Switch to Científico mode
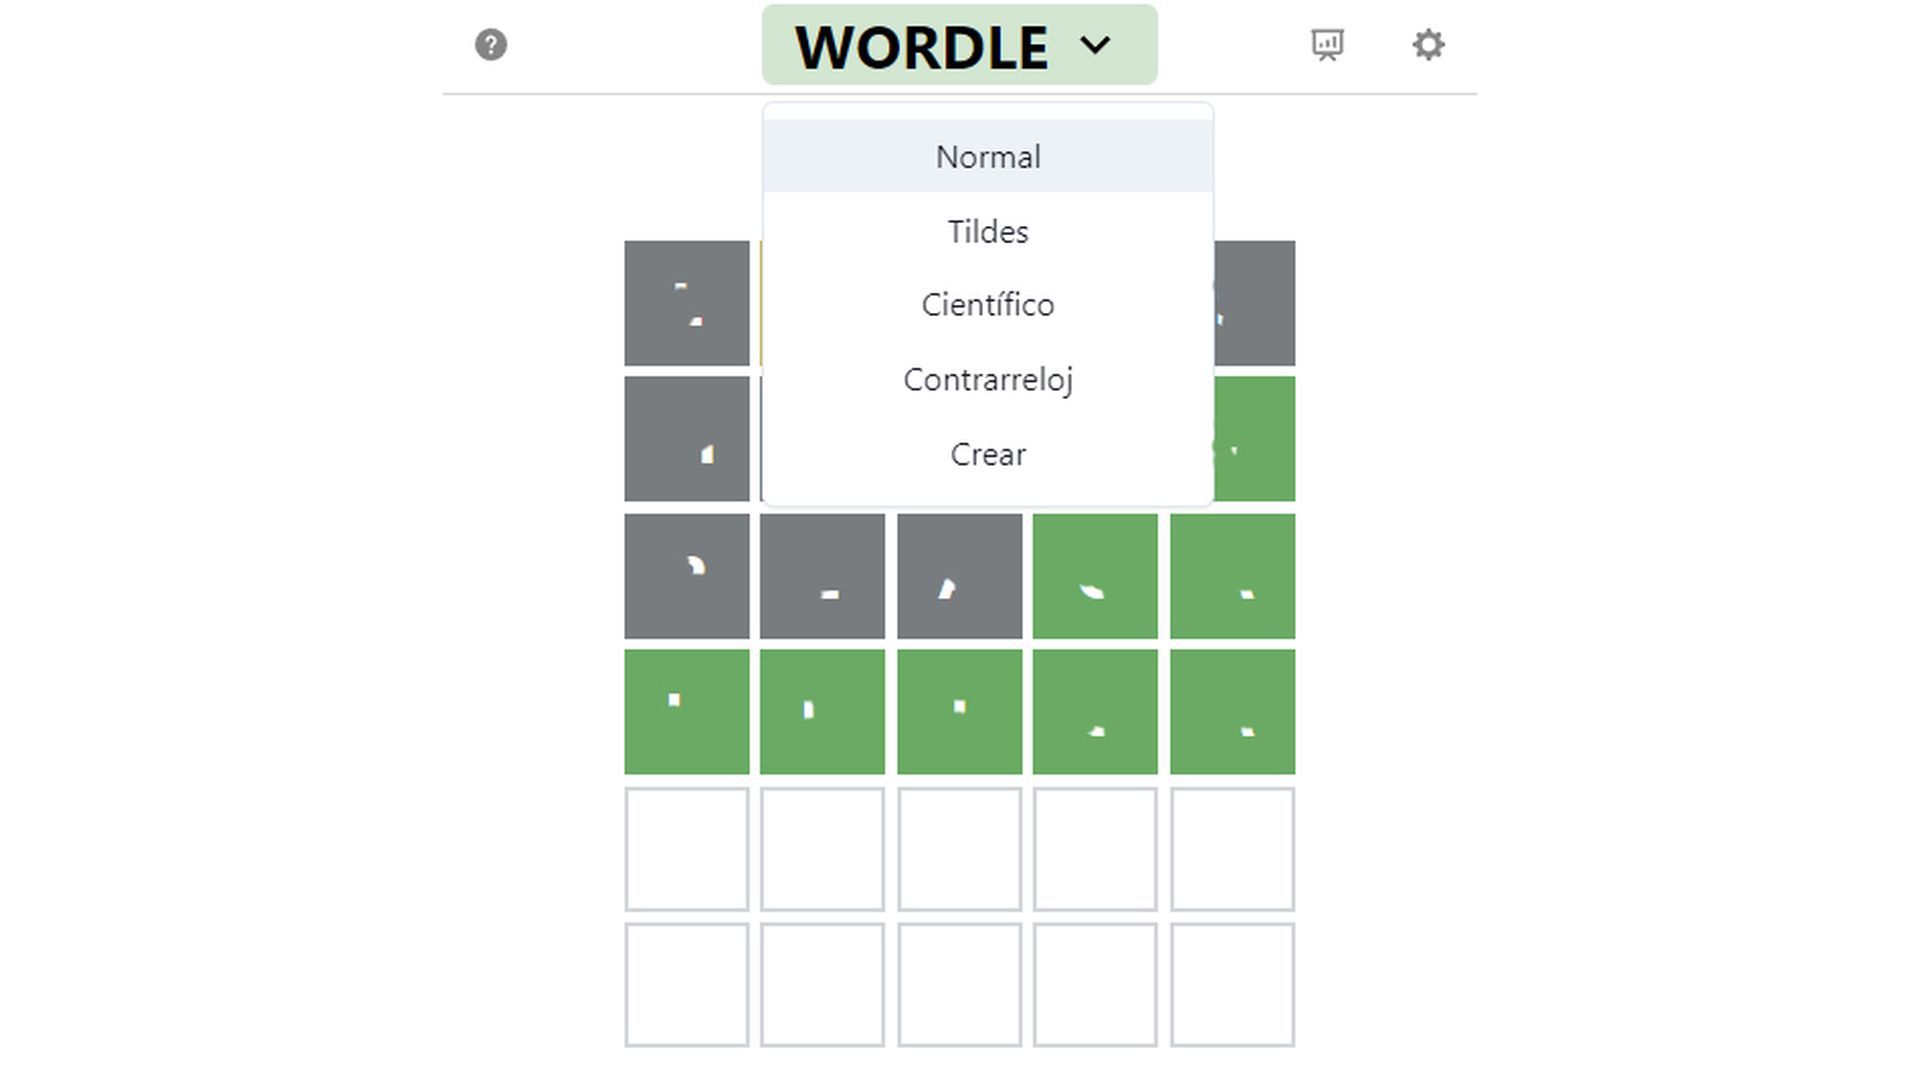Image resolution: width=1920 pixels, height=1080 pixels. tap(988, 305)
